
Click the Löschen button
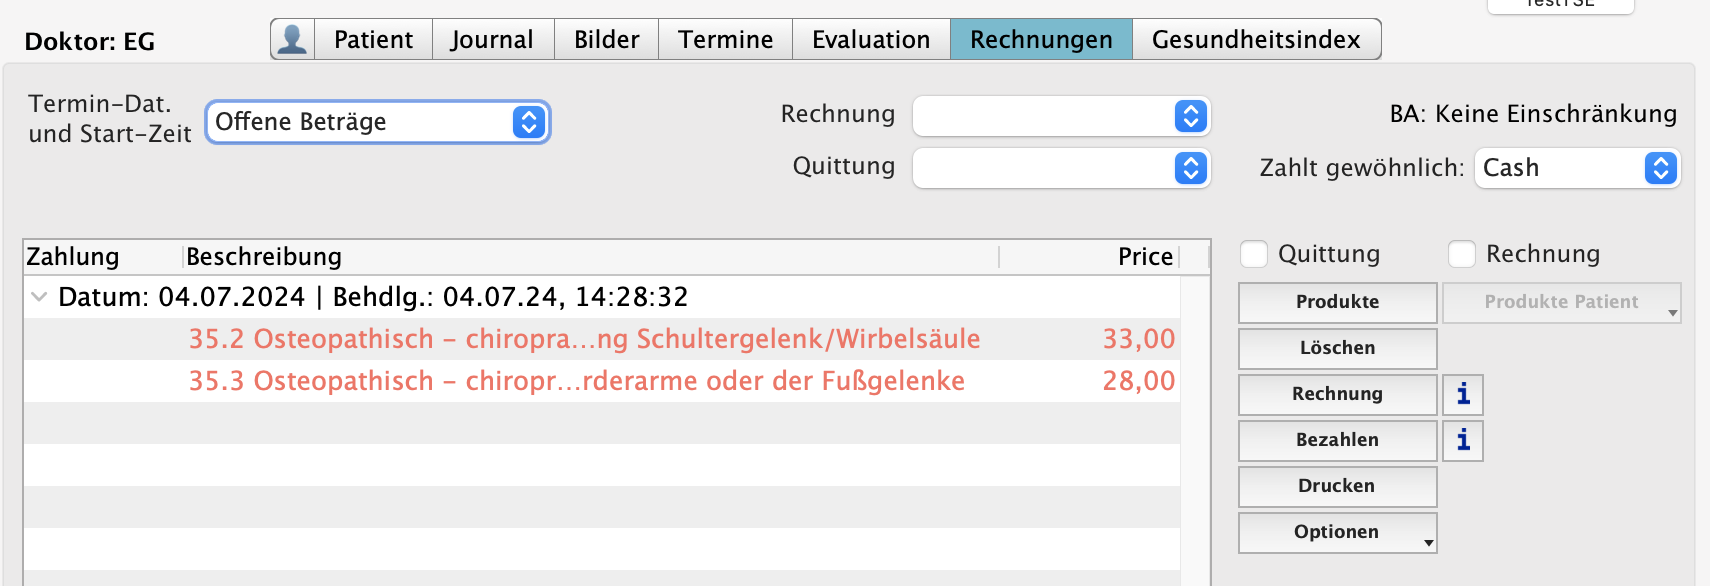tap(1337, 348)
